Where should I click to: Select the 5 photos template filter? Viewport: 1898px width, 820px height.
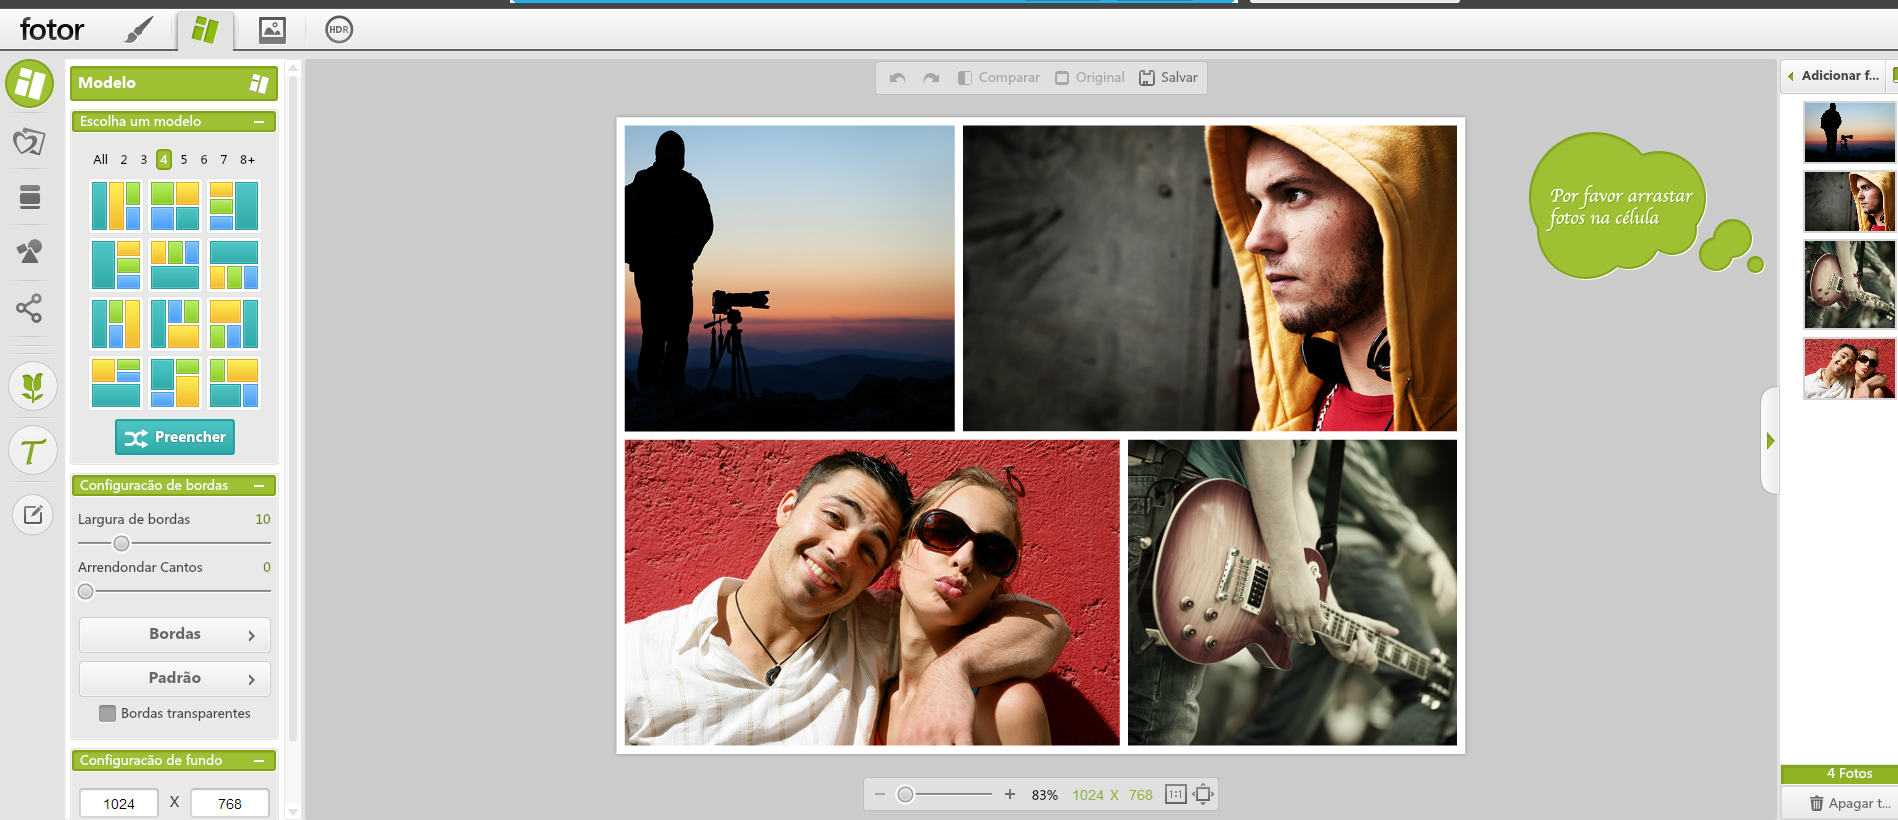point(184,159)
